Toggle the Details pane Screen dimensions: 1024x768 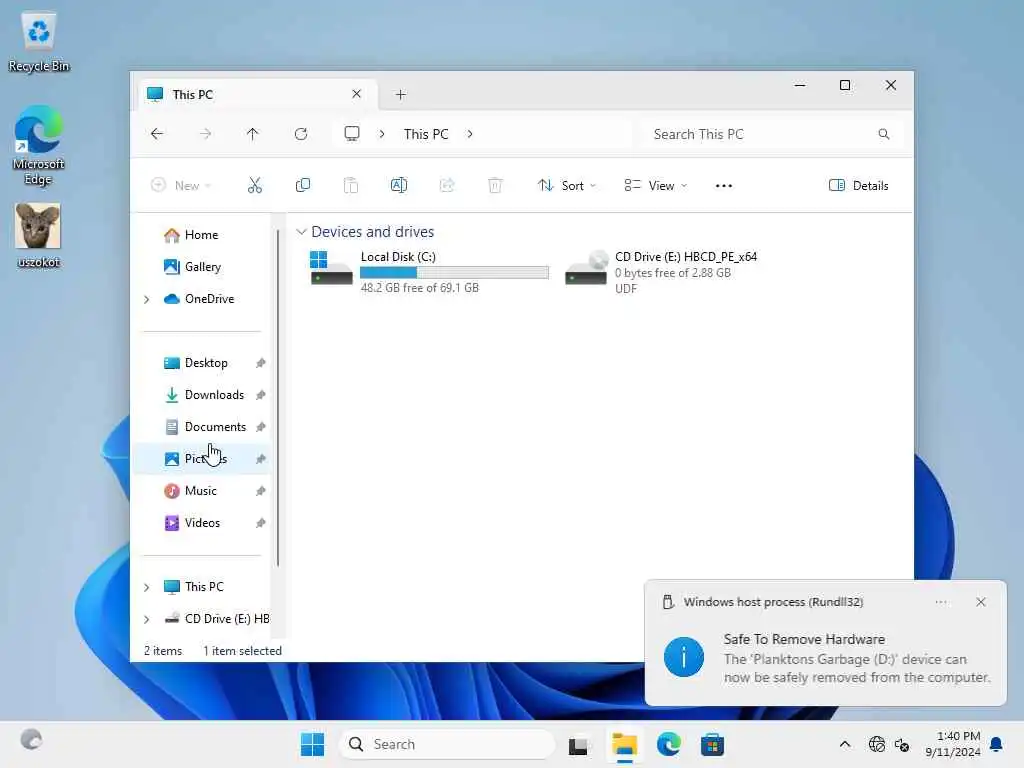click(x=858, y=185)
